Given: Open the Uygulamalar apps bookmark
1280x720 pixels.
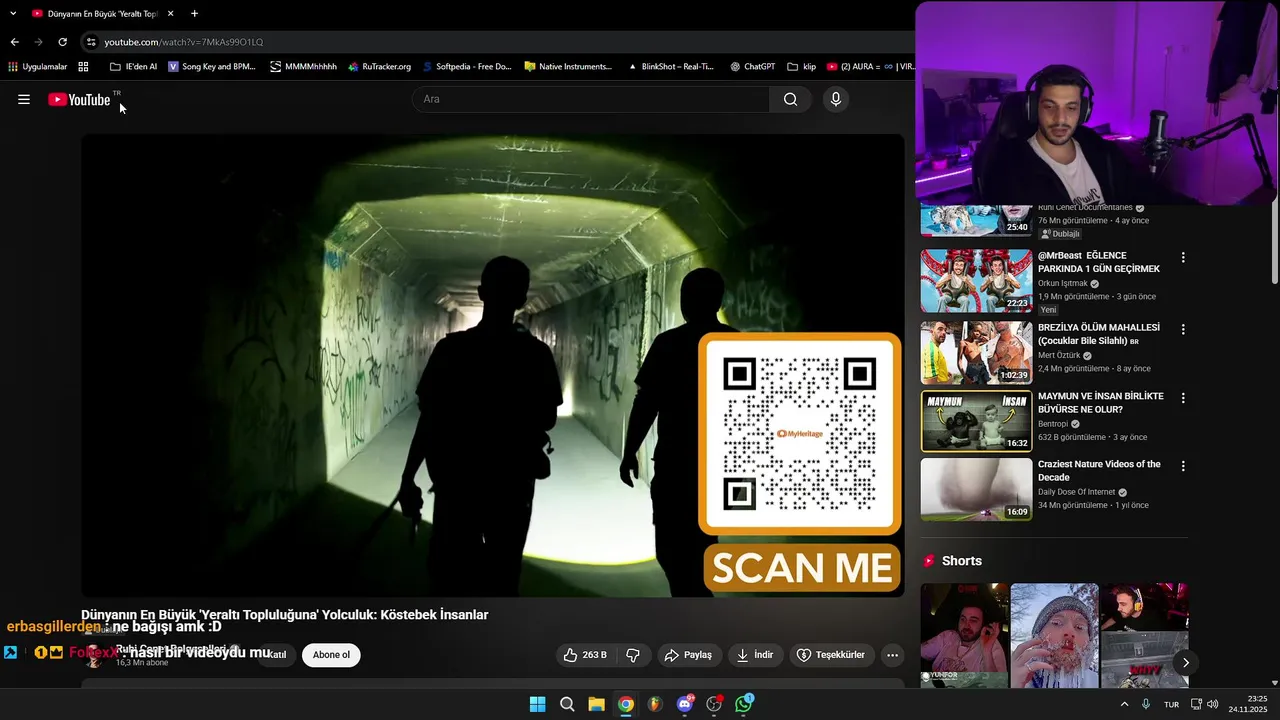Looking at the screenshot, I should (38, 67).
